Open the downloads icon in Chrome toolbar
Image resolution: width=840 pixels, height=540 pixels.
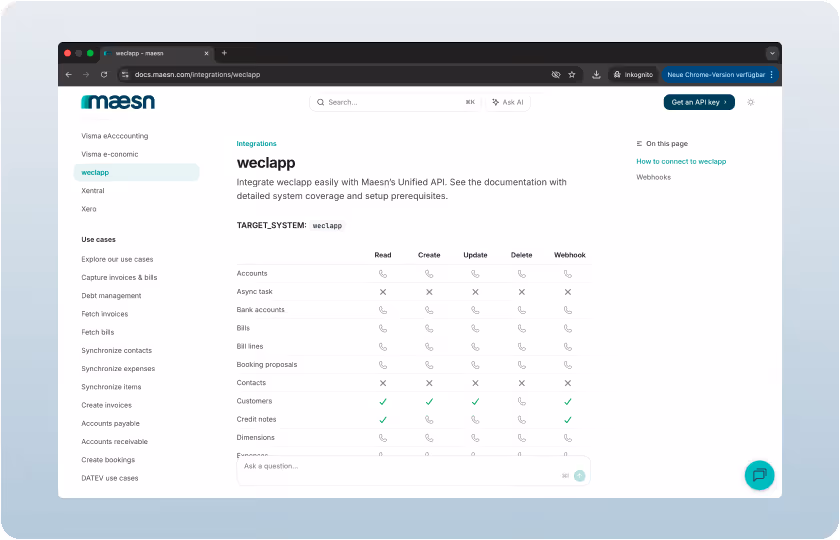pos(596,74)
